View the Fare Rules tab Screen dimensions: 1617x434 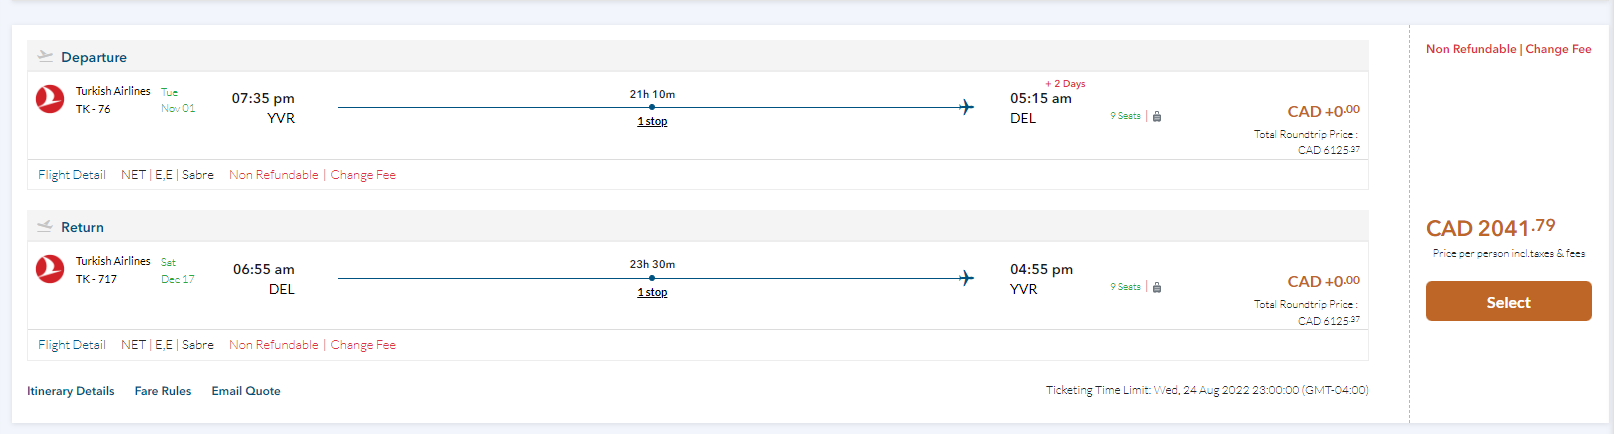tap(163, 391)
